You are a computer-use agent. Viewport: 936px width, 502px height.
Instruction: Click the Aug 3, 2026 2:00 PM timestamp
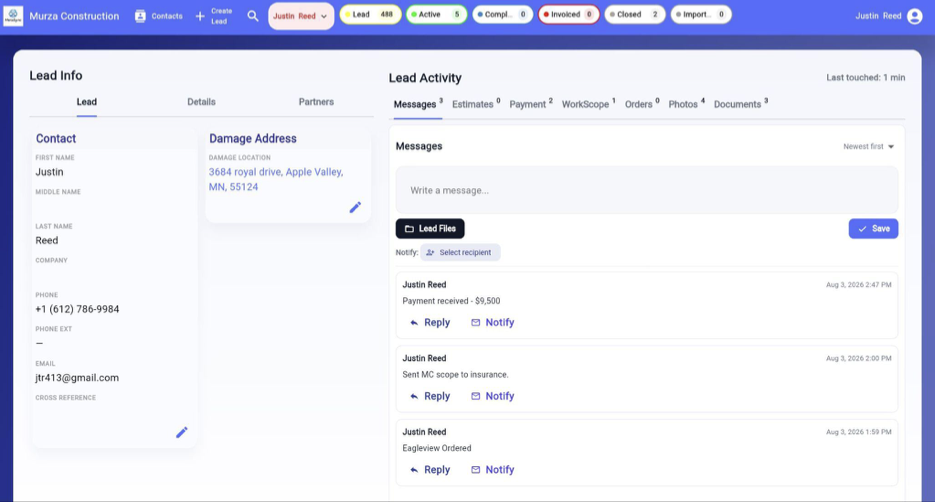point(858,358)
